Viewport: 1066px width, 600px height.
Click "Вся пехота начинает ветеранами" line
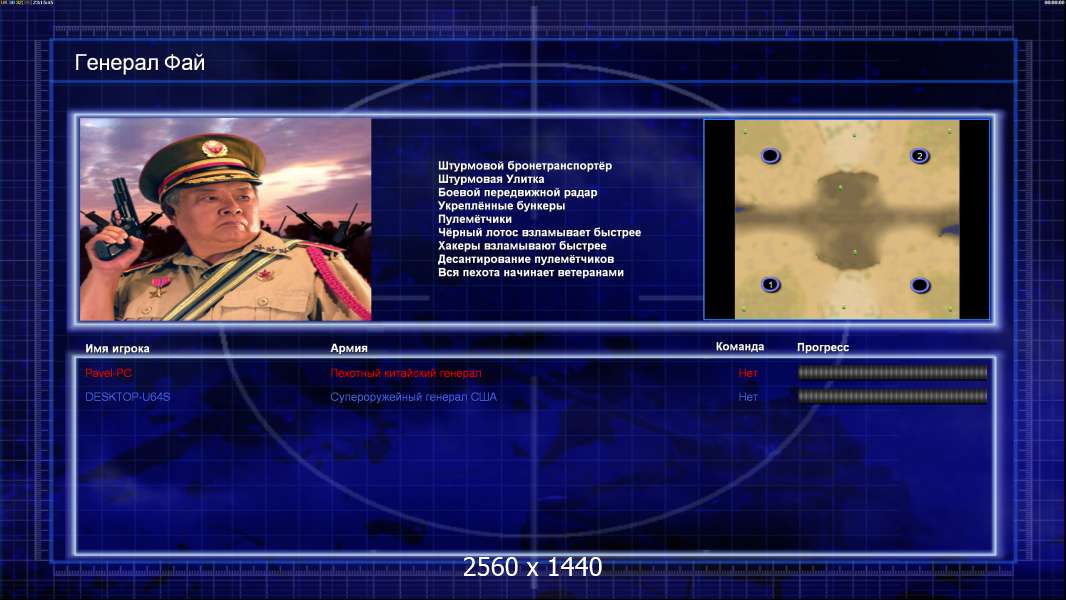coord(530,272)
